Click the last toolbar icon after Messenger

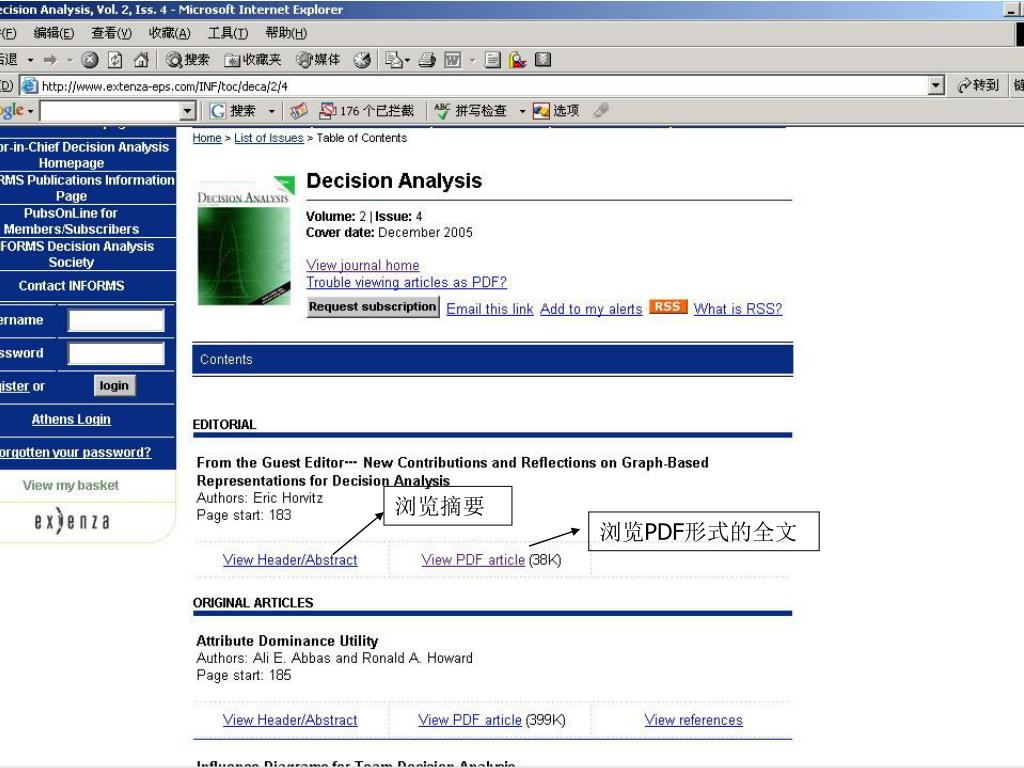(543, 60)
